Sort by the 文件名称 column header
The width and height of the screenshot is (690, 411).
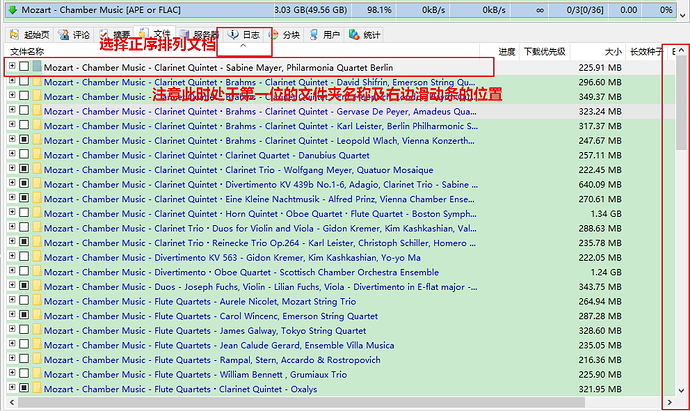(x=27, y=52)
